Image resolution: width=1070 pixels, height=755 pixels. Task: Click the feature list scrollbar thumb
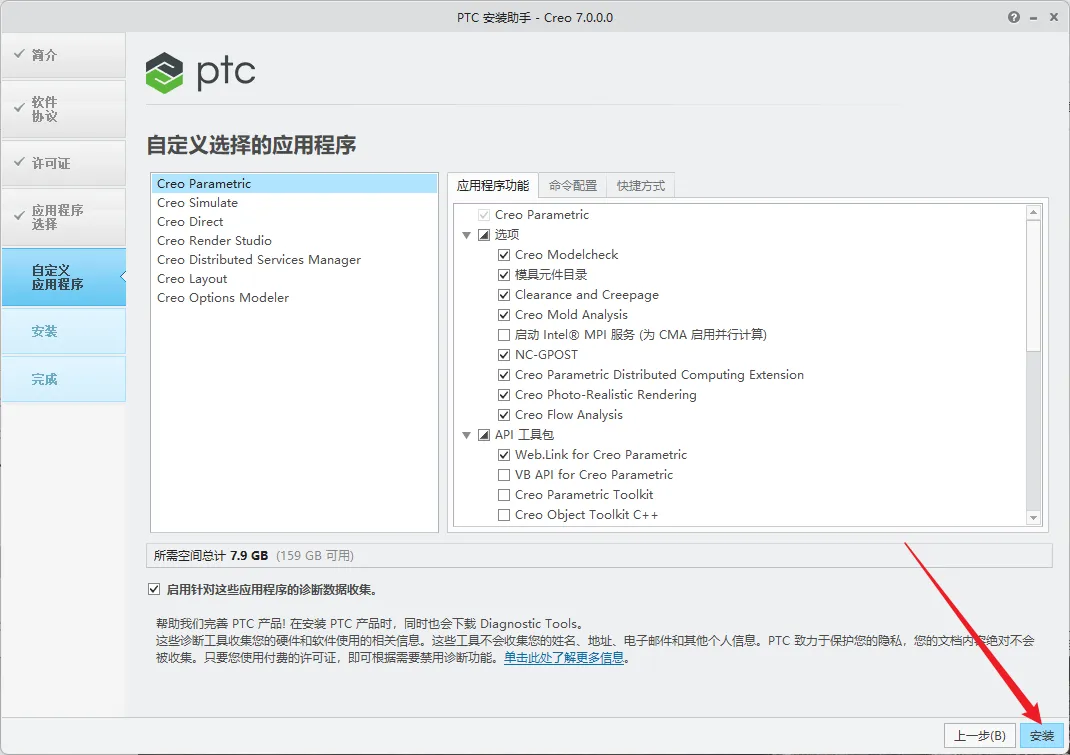pos(1033,285)
